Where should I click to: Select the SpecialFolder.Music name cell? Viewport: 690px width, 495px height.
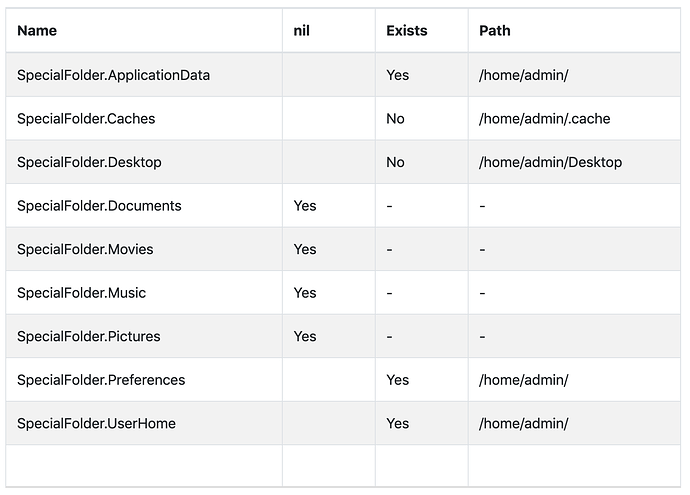click(144, 293)
